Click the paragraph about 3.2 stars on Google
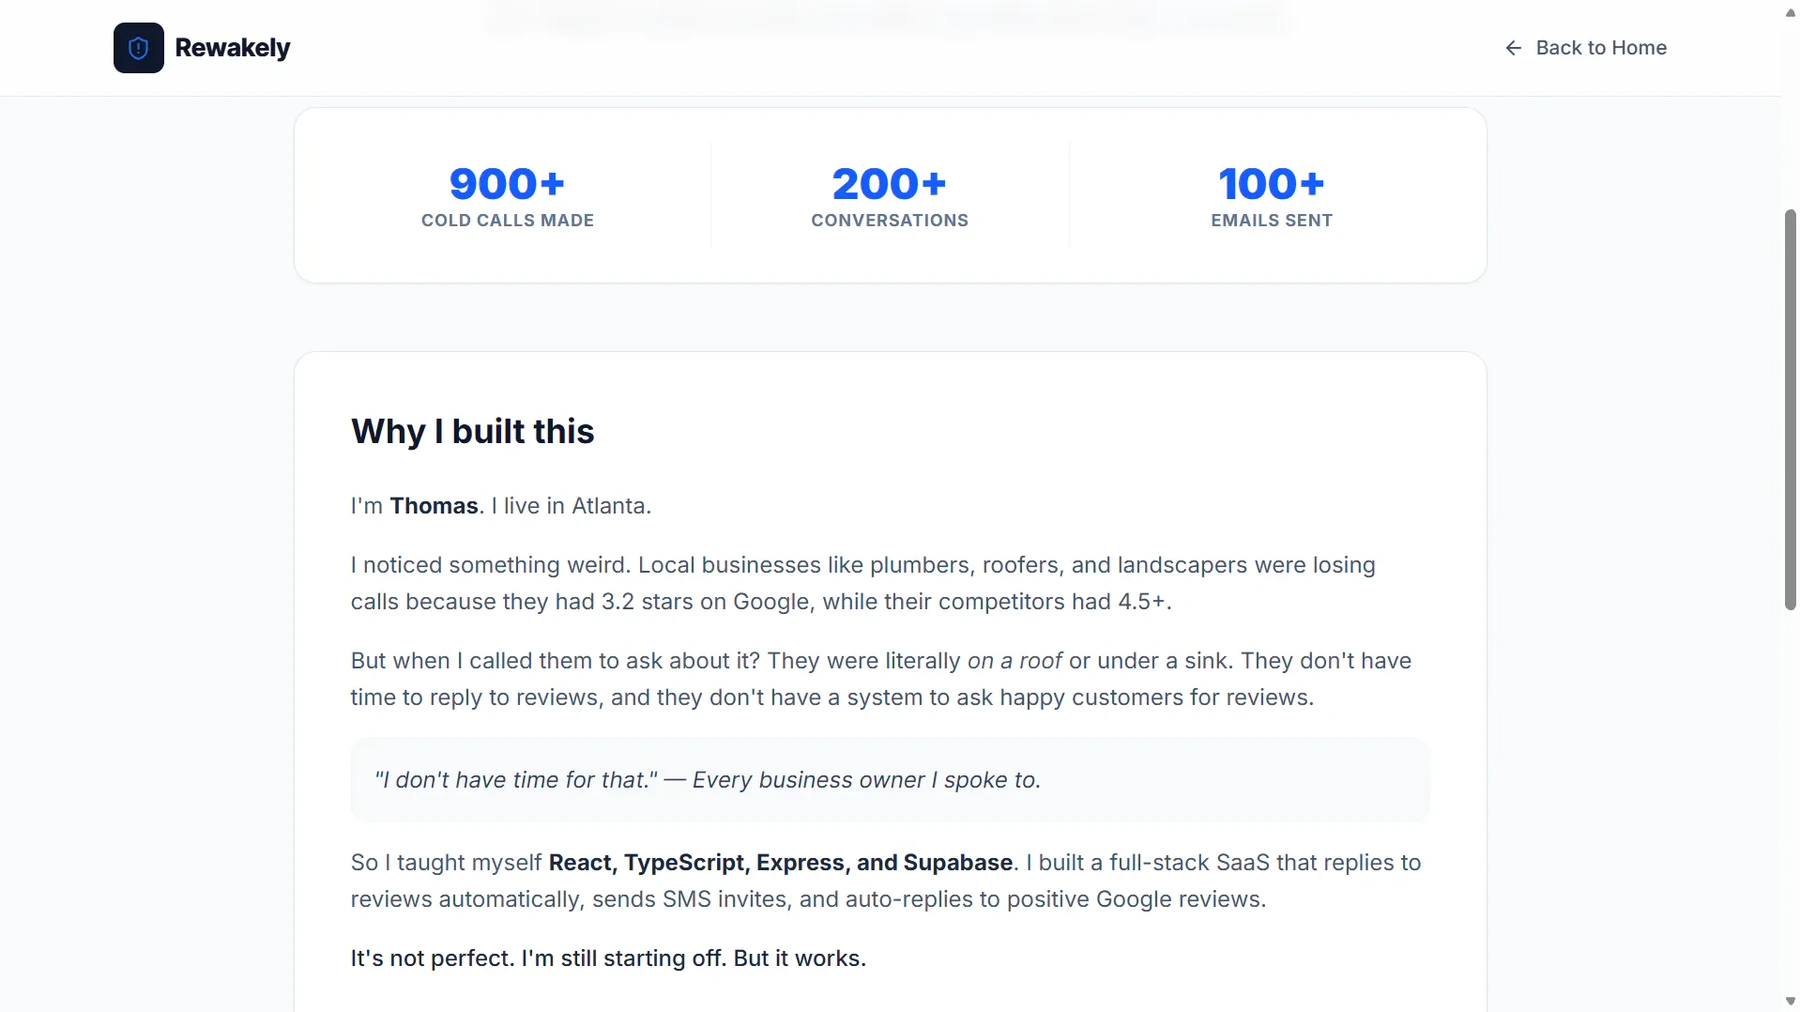This screenshot has width=1800, height=1012. click(x=863, y=583)
